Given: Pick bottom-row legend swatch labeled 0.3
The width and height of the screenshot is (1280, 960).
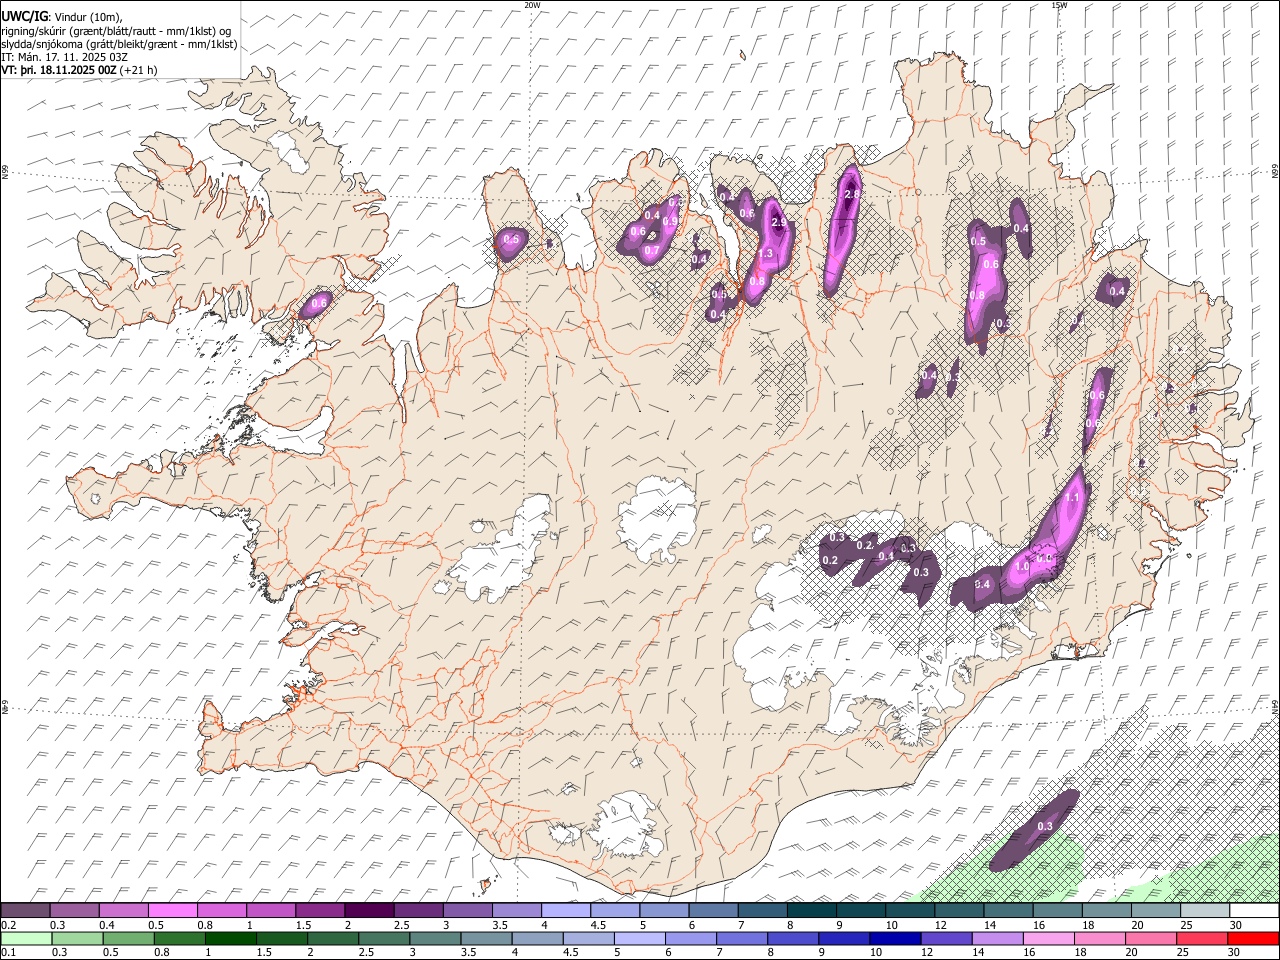Looking at the screenshot, I should 76,938.
